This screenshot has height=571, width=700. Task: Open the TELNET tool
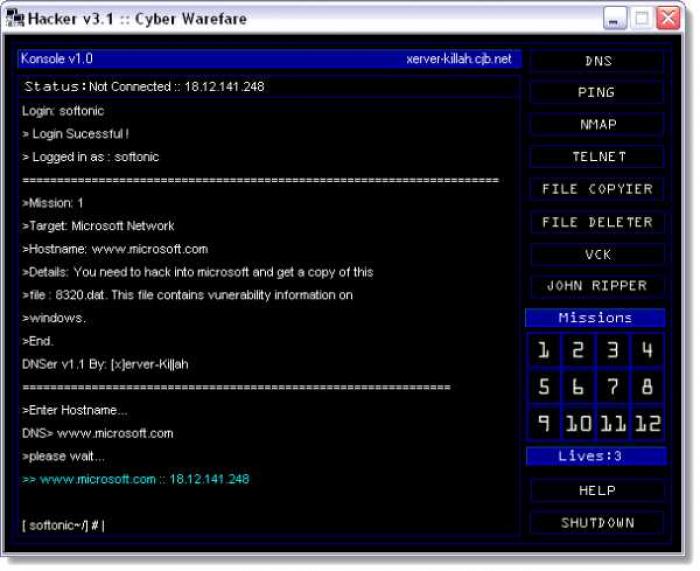597,157
